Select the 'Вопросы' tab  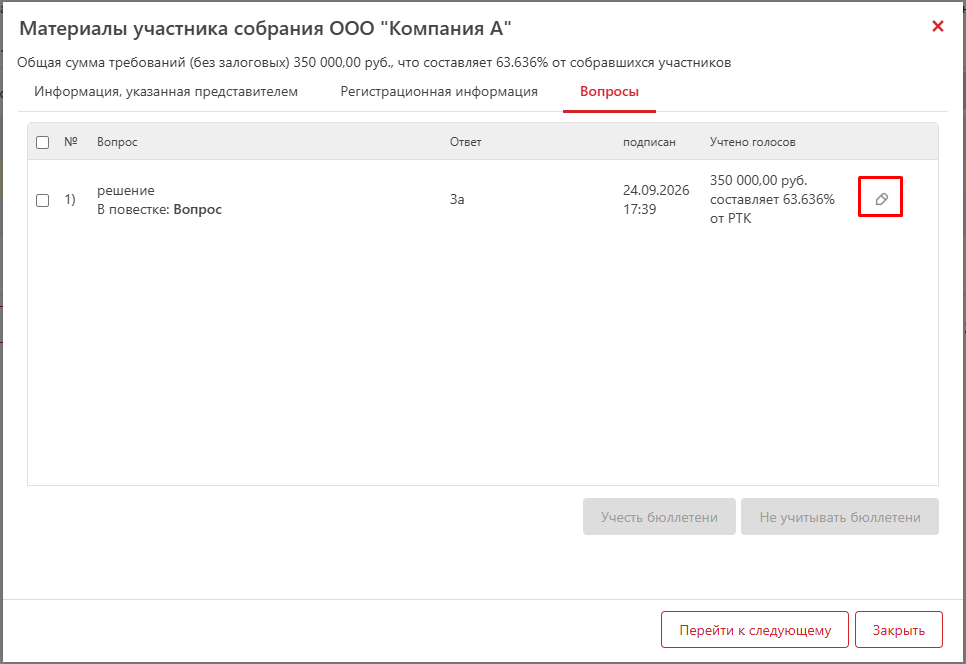click(x=609, y=91)
